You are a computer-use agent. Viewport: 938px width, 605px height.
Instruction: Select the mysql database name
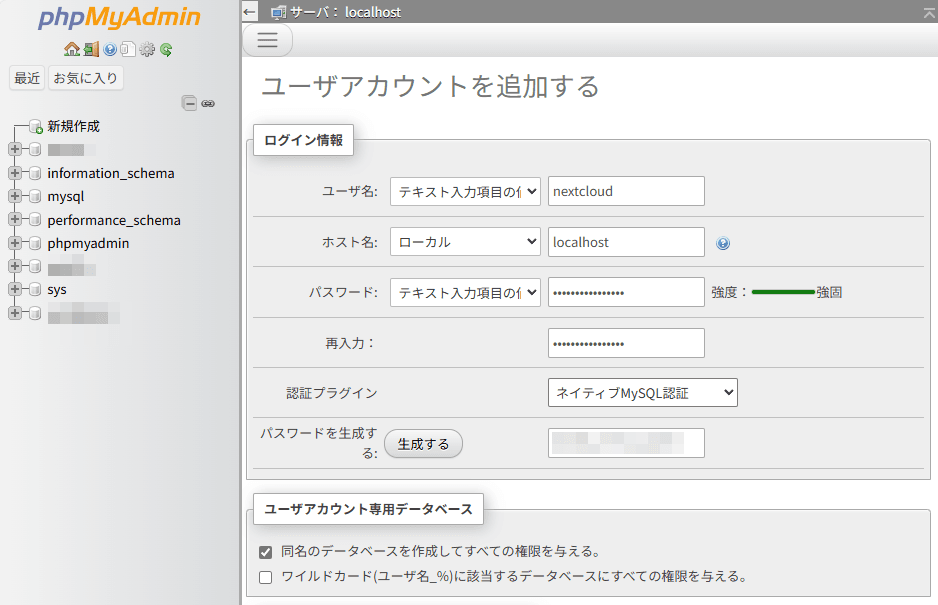pyautogui.click(x=66, y=196)
